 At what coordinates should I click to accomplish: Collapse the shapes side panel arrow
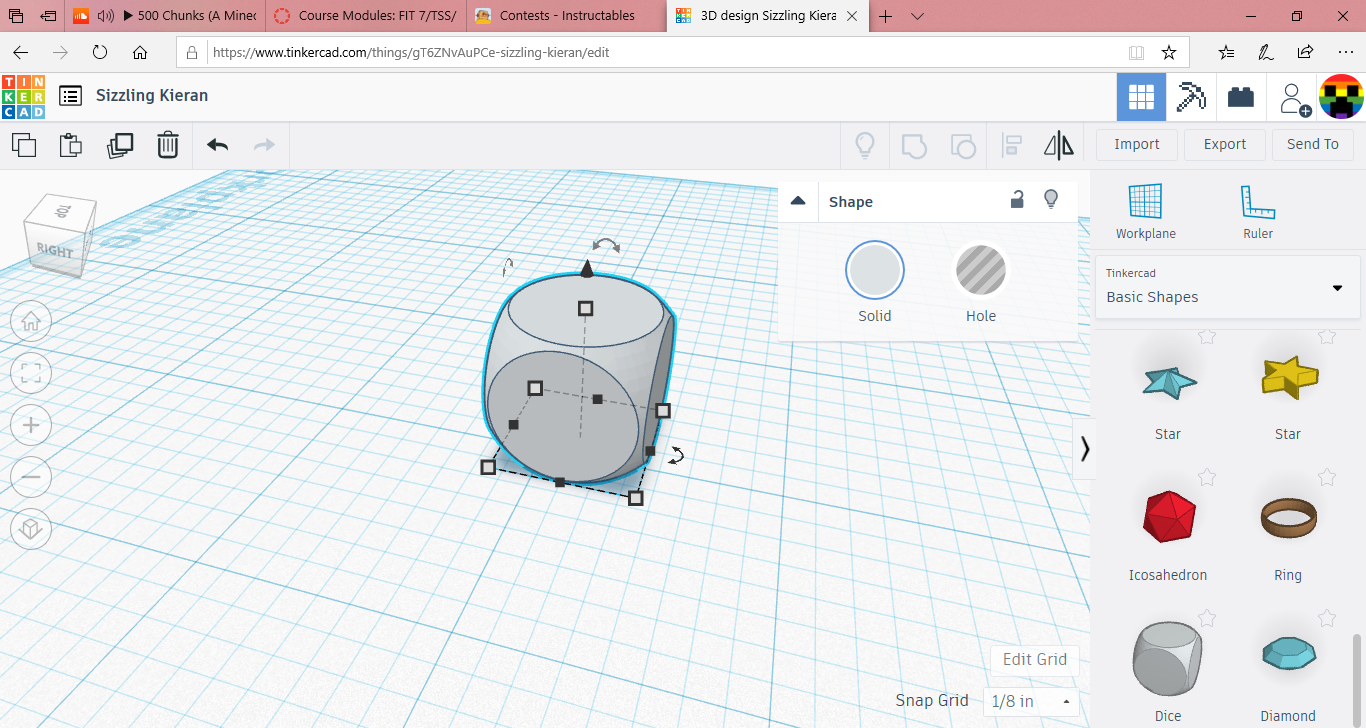pyautogui.click(x=1084, y=449)
